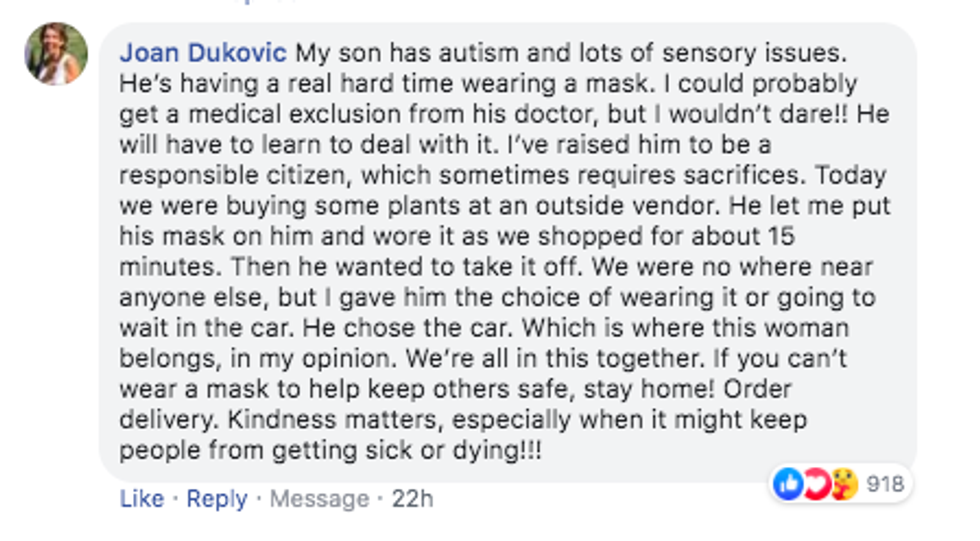Click the text "We're all in this together"
Viewport: 980px width, 541px height.
(492, 359)
